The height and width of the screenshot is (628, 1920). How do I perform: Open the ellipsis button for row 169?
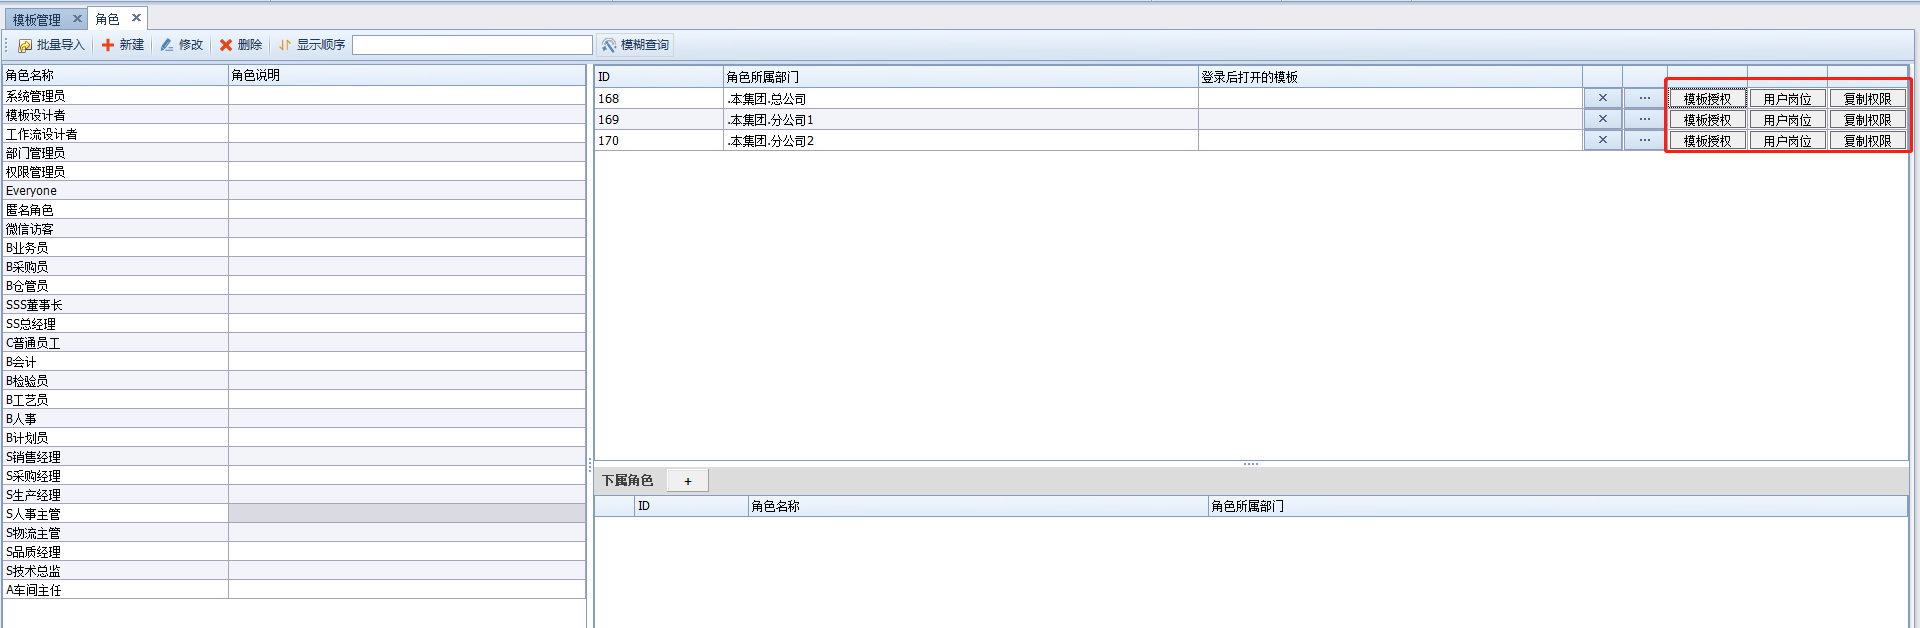tap(1644, 119)
